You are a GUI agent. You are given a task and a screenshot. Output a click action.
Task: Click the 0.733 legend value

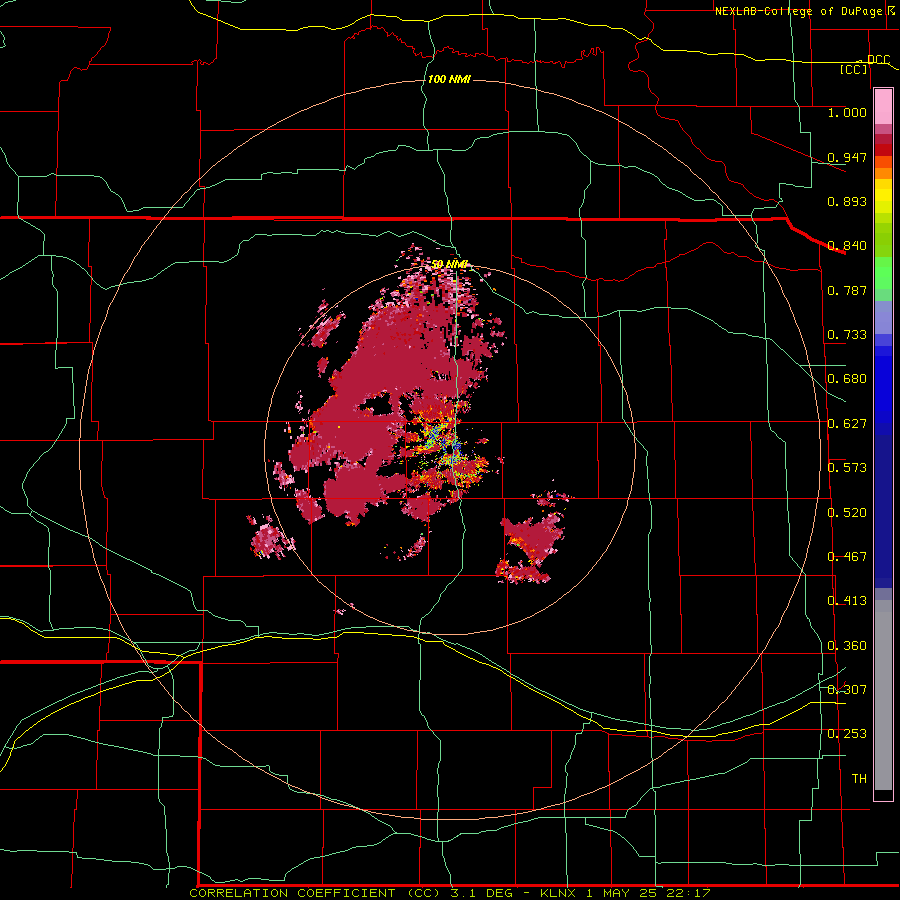tap(847, 335)
